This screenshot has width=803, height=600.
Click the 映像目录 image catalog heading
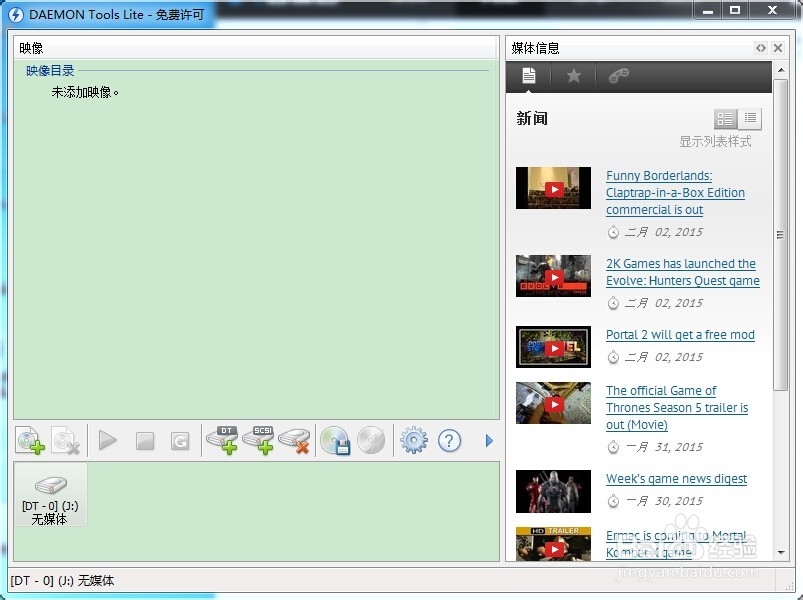pos(50,71)
